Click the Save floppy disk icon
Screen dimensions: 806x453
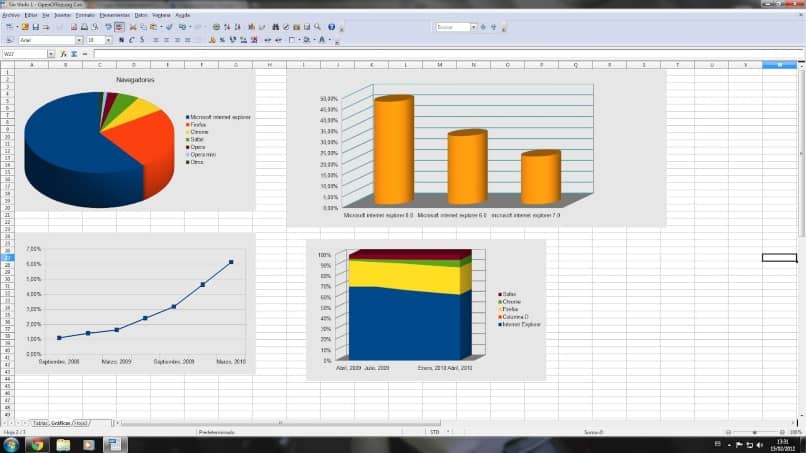(35, 27)
